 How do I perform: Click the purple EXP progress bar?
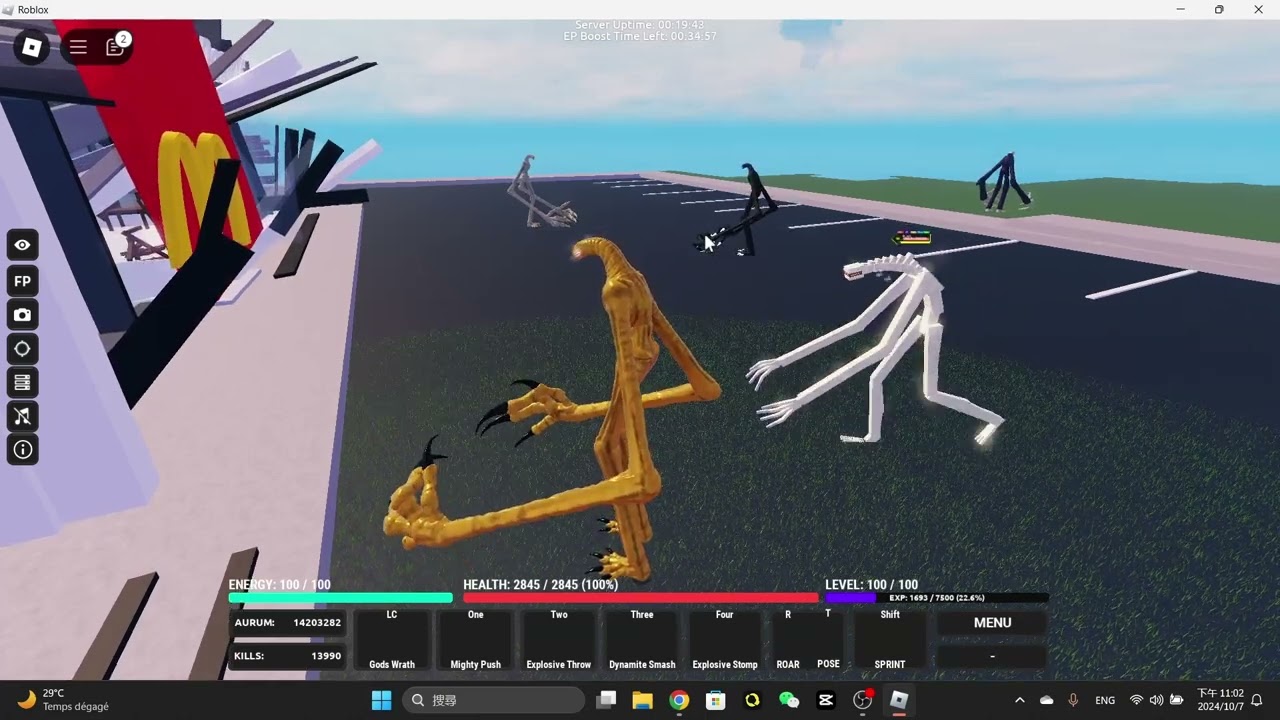[x=937, y=598]
